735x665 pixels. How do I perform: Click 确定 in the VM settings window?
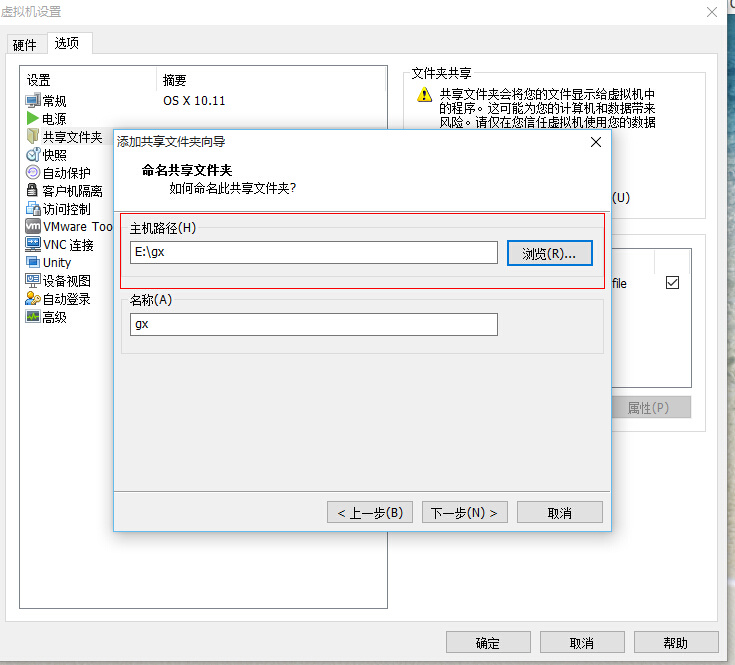click(488, 643)
